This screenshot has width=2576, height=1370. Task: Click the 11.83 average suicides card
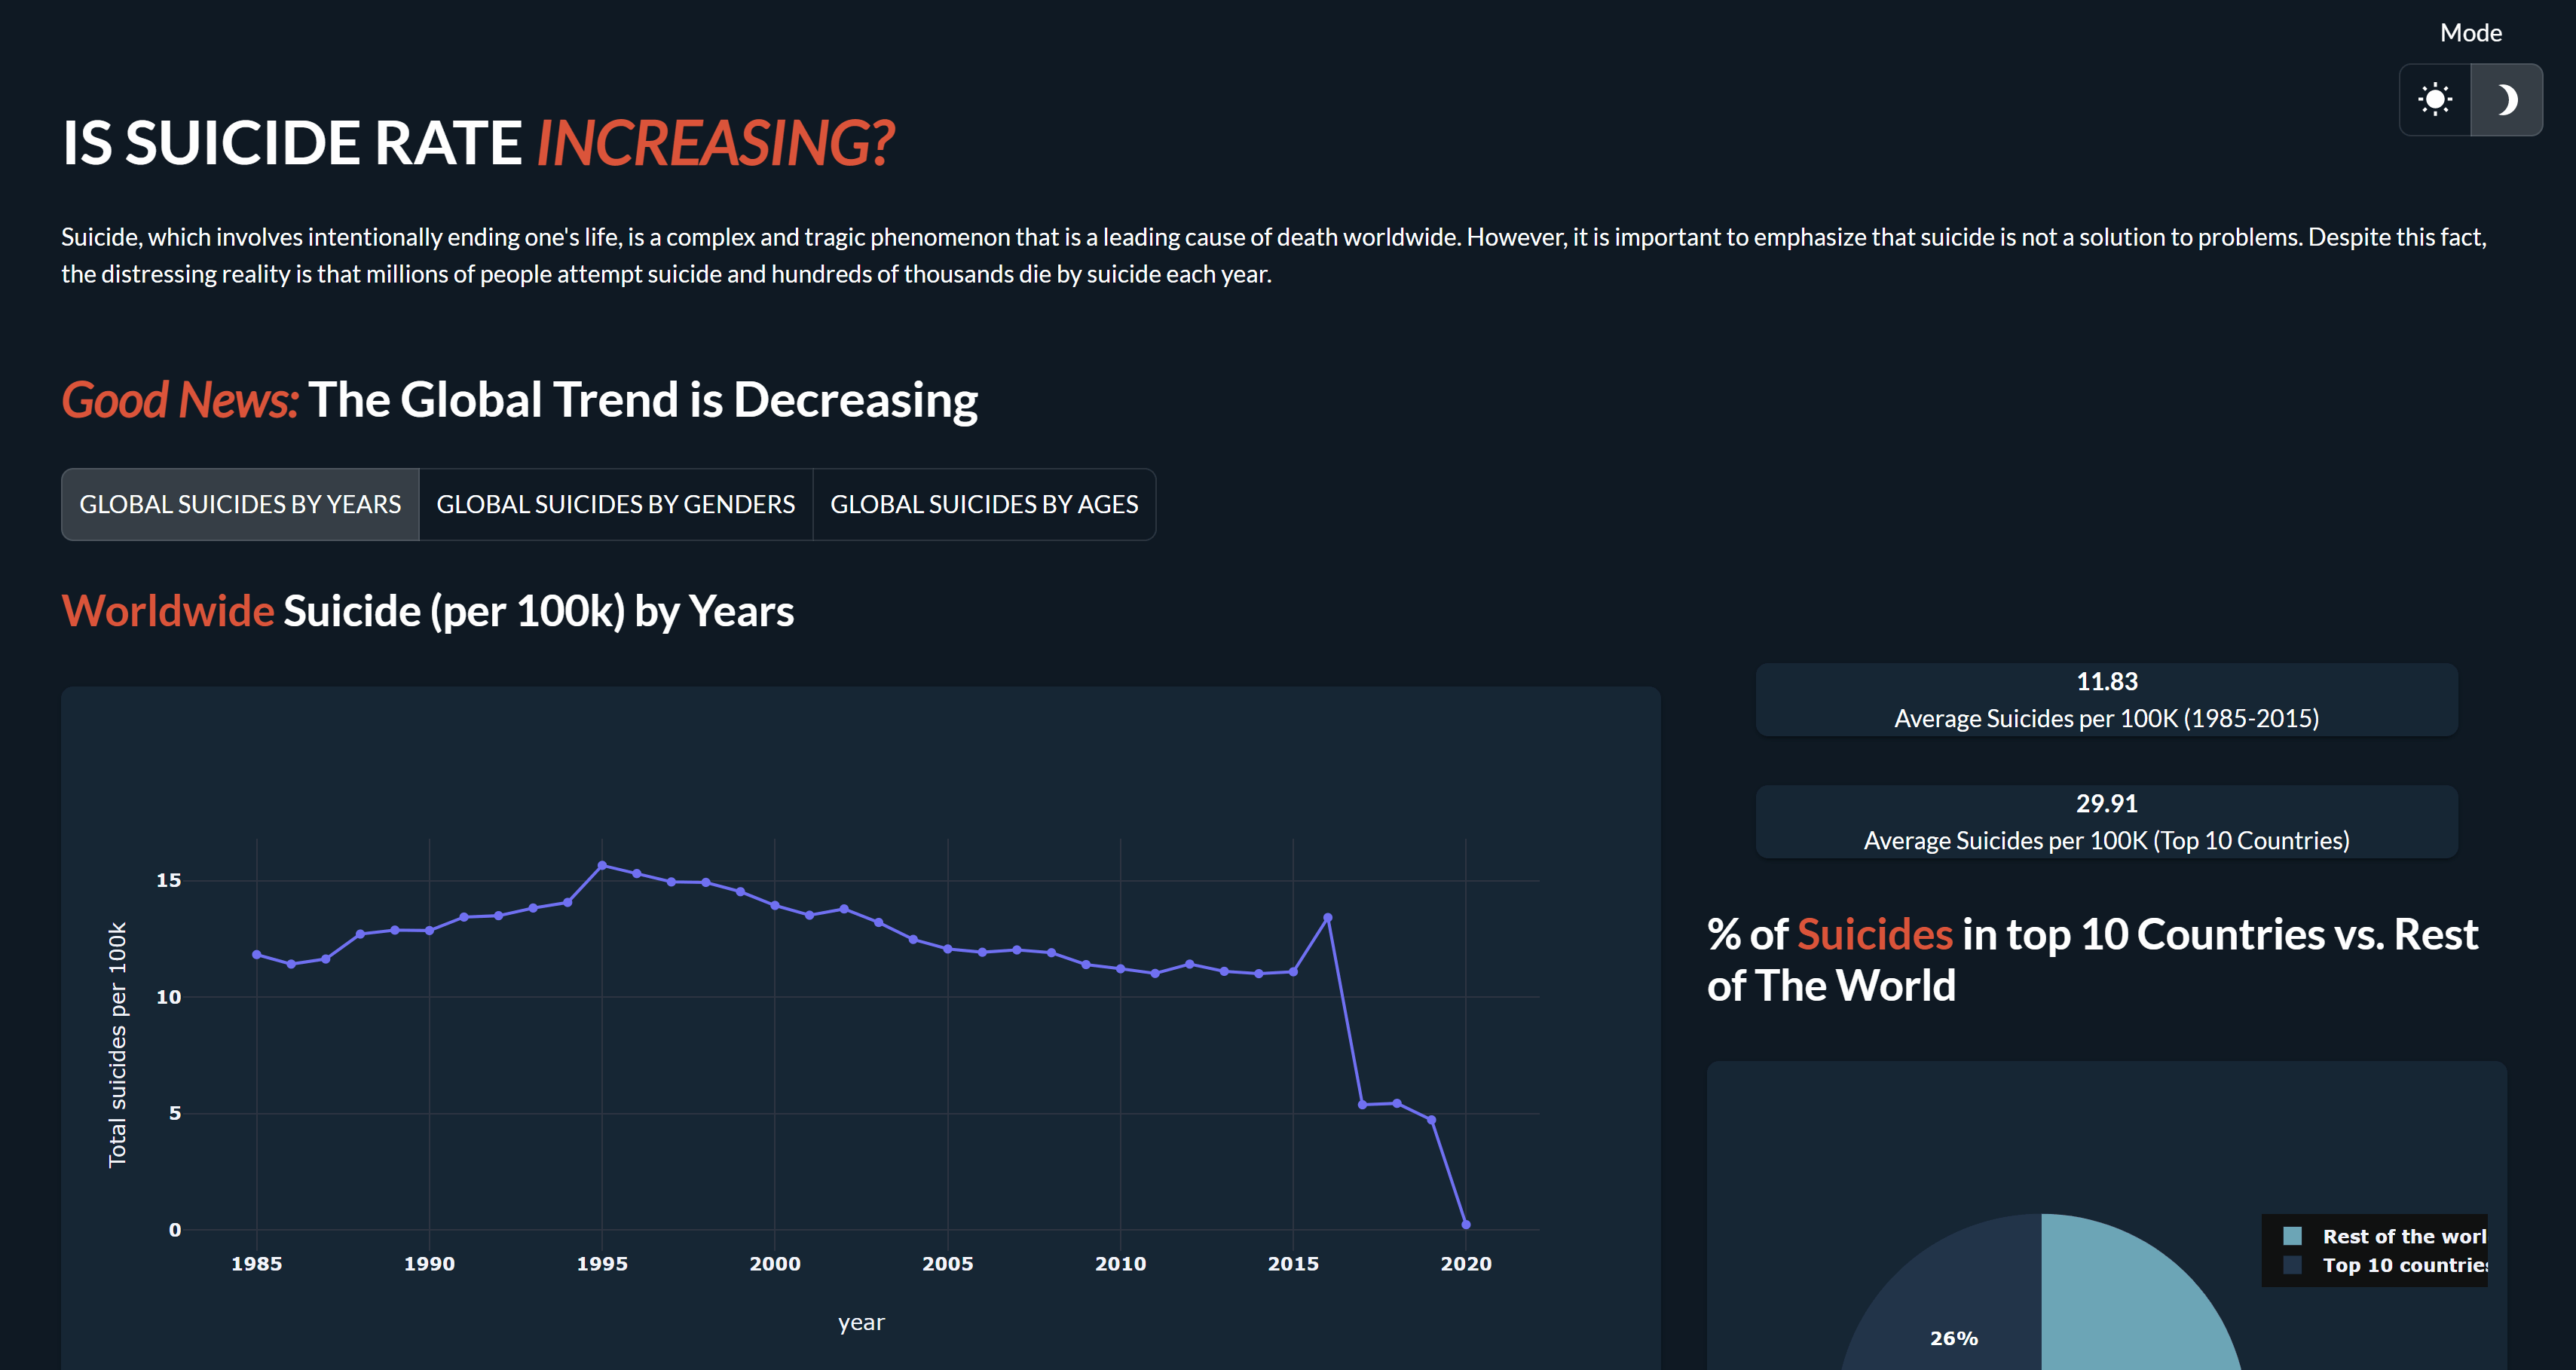click(x=2106, y=700)
